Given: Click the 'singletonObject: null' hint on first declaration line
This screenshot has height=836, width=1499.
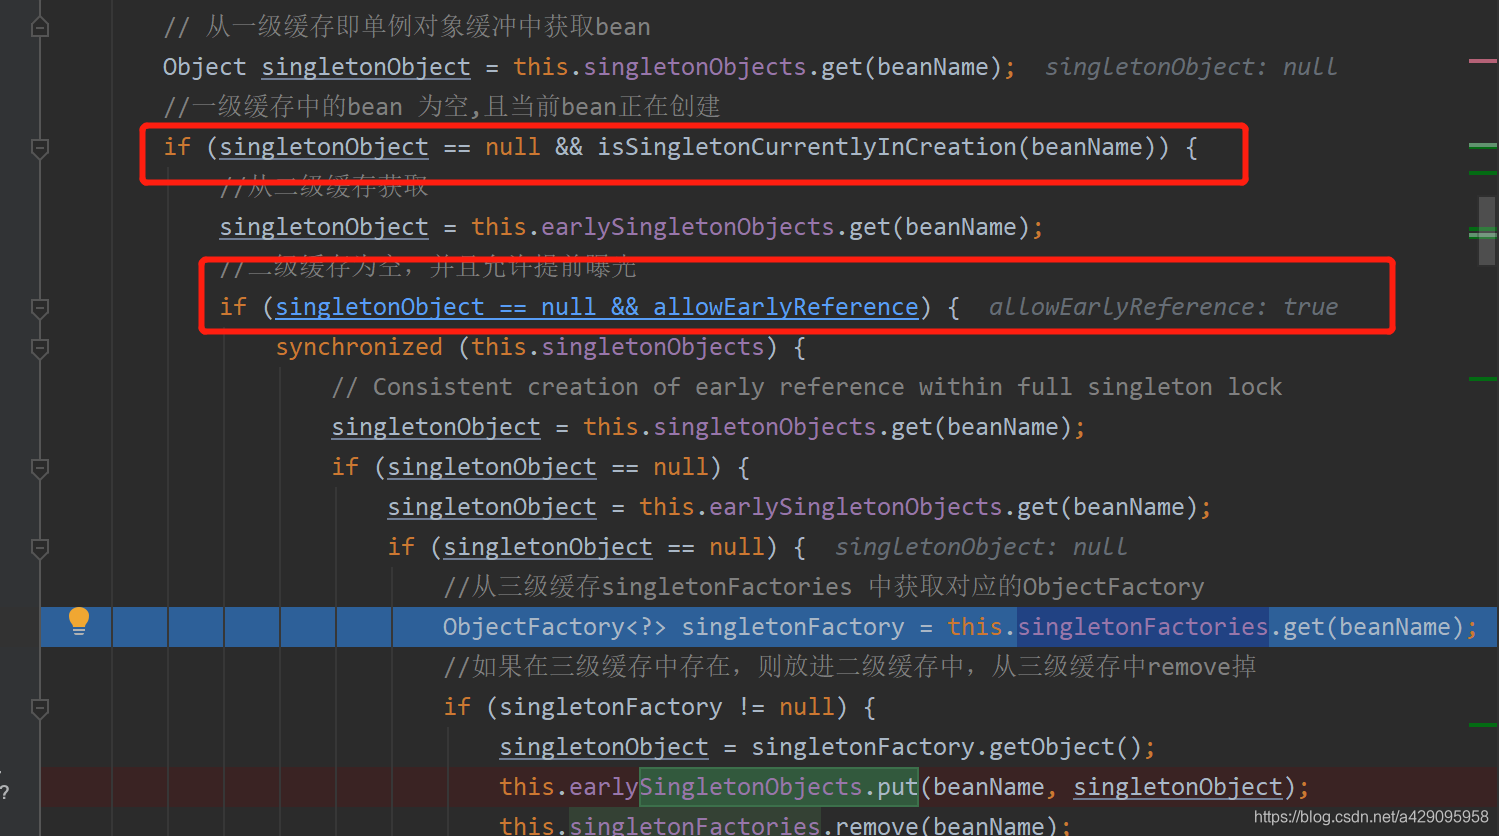Looking at the screenshot, I should (x=1191, y=67).
